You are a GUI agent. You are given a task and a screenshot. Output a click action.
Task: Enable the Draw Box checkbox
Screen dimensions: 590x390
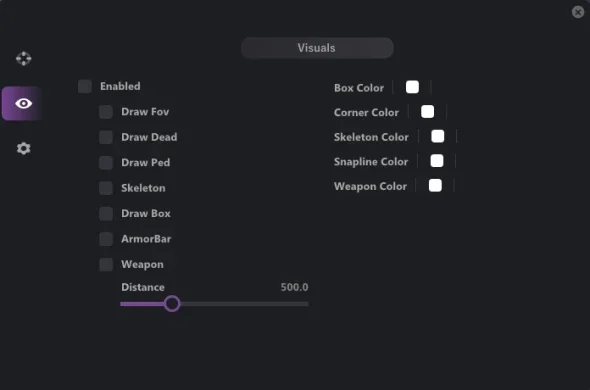(106, 213)
